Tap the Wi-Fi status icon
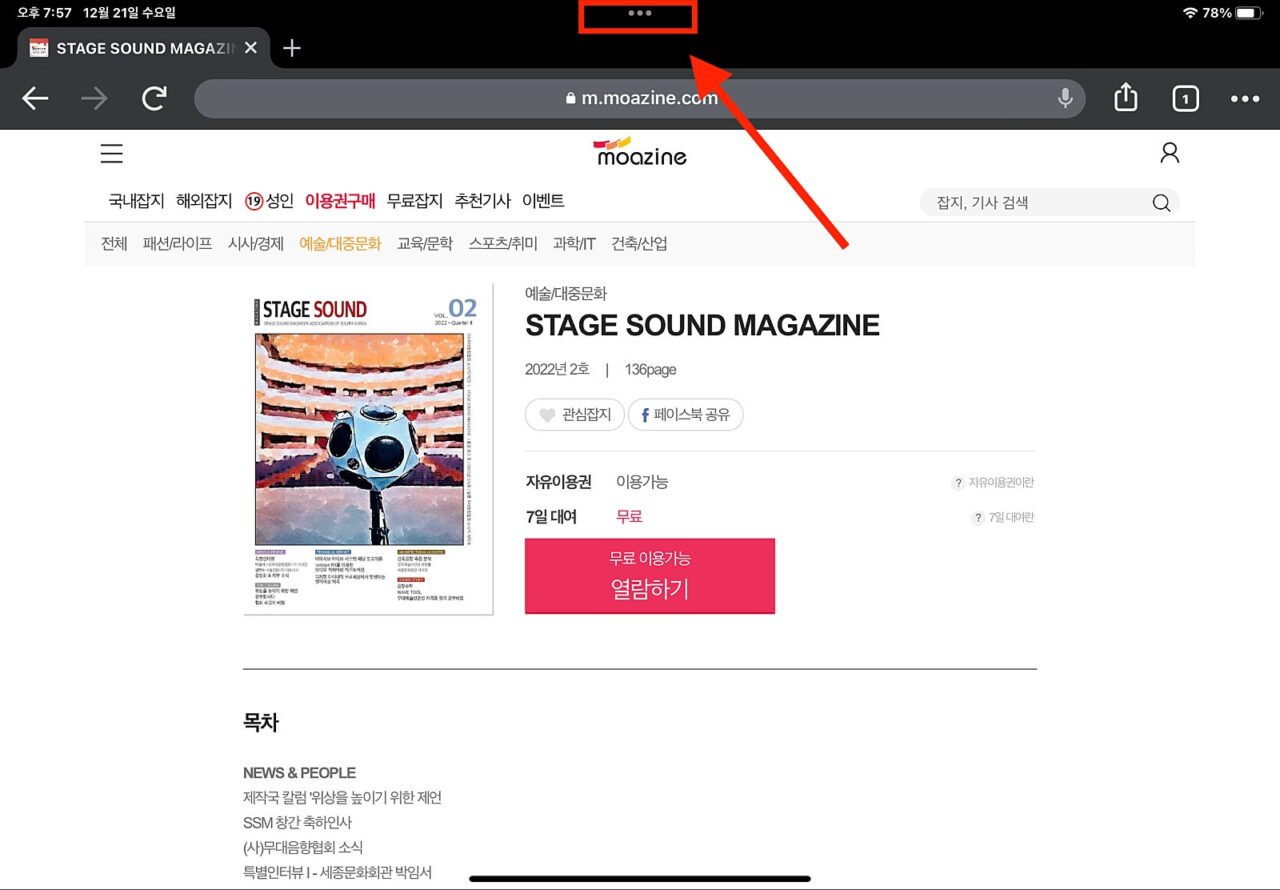The image size is (1280, 890). 1190,13
